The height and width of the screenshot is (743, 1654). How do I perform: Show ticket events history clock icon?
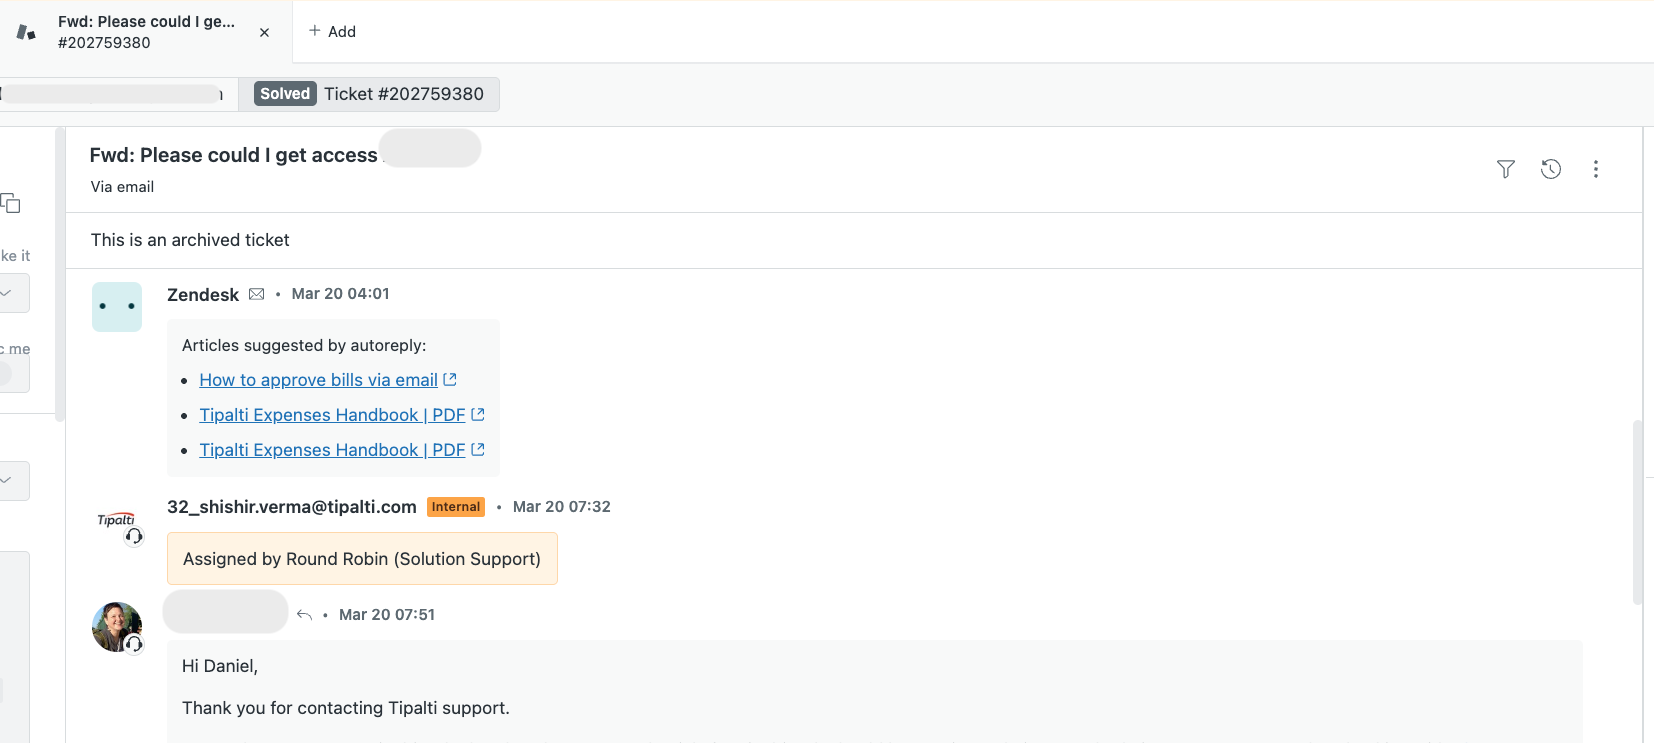tap(1551, 169)
